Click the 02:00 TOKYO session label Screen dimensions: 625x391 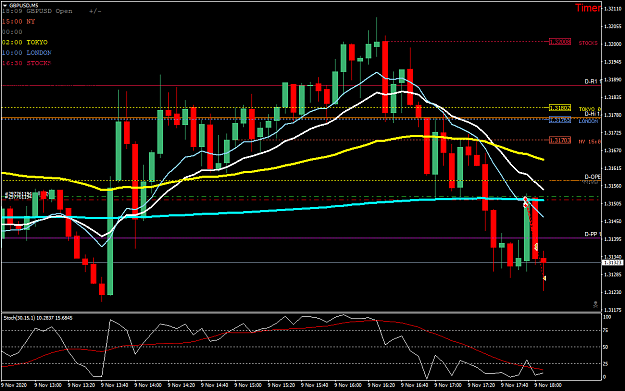(25, 42)
